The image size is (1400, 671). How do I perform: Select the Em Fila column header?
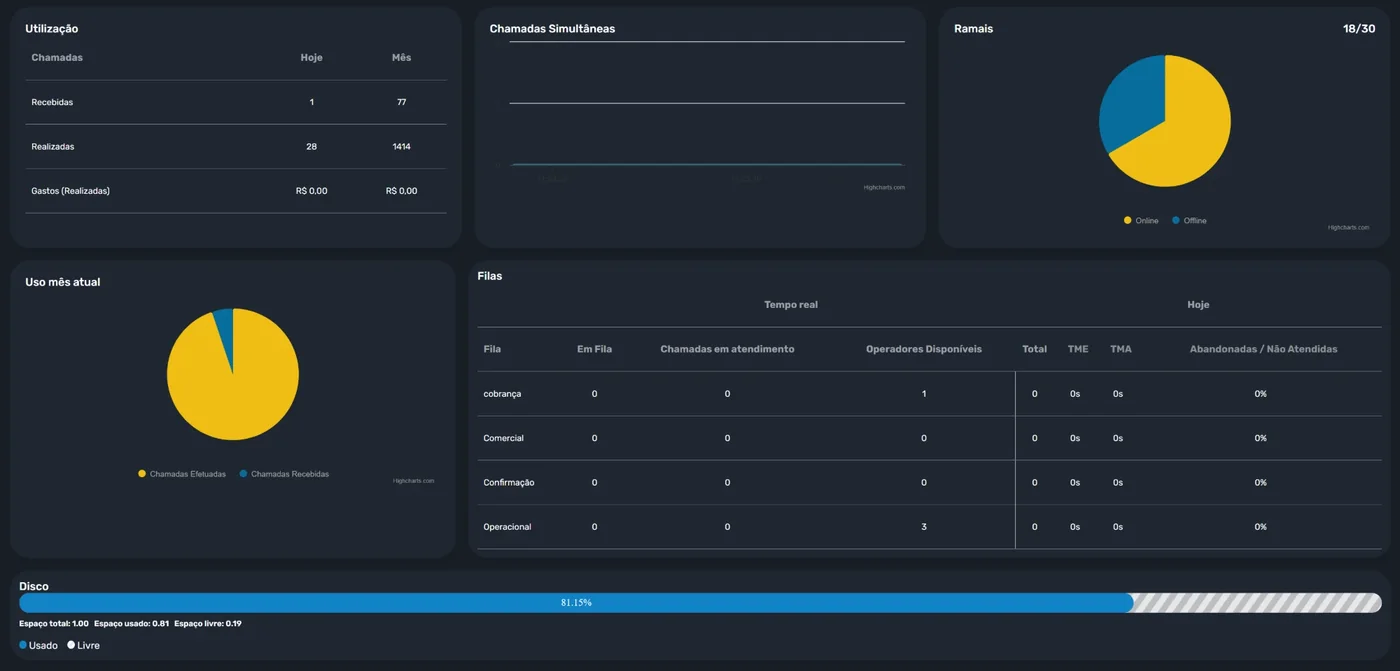tap(594, 349)
